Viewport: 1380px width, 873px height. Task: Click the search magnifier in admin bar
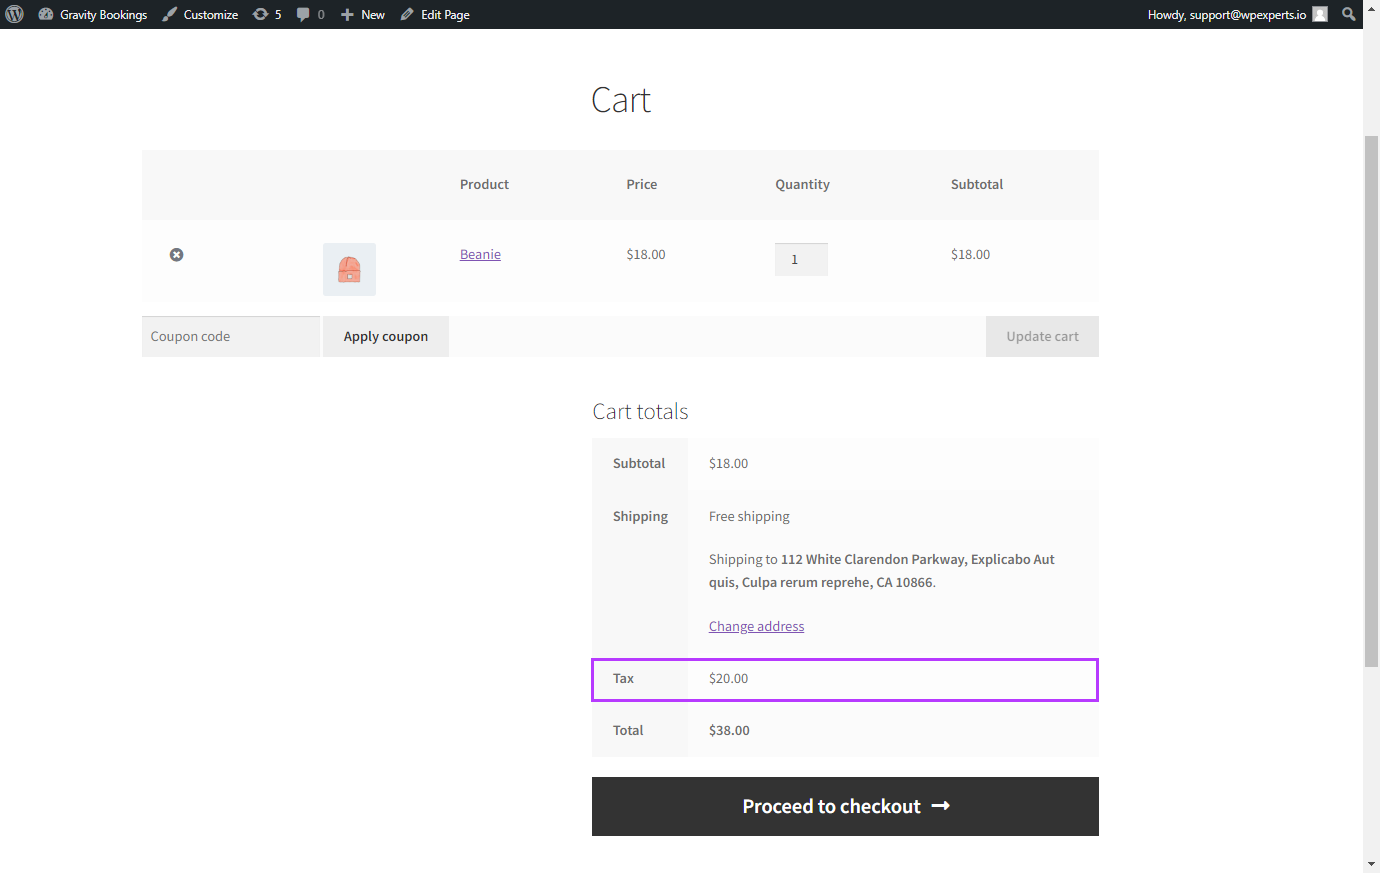pos(1349,14)
